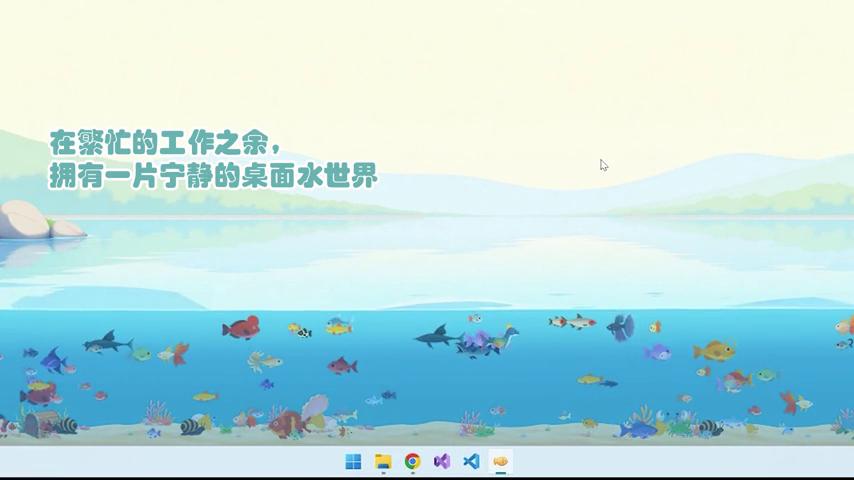
Task: Tap the big red flowerhorn fish
Action: (241, 327)
